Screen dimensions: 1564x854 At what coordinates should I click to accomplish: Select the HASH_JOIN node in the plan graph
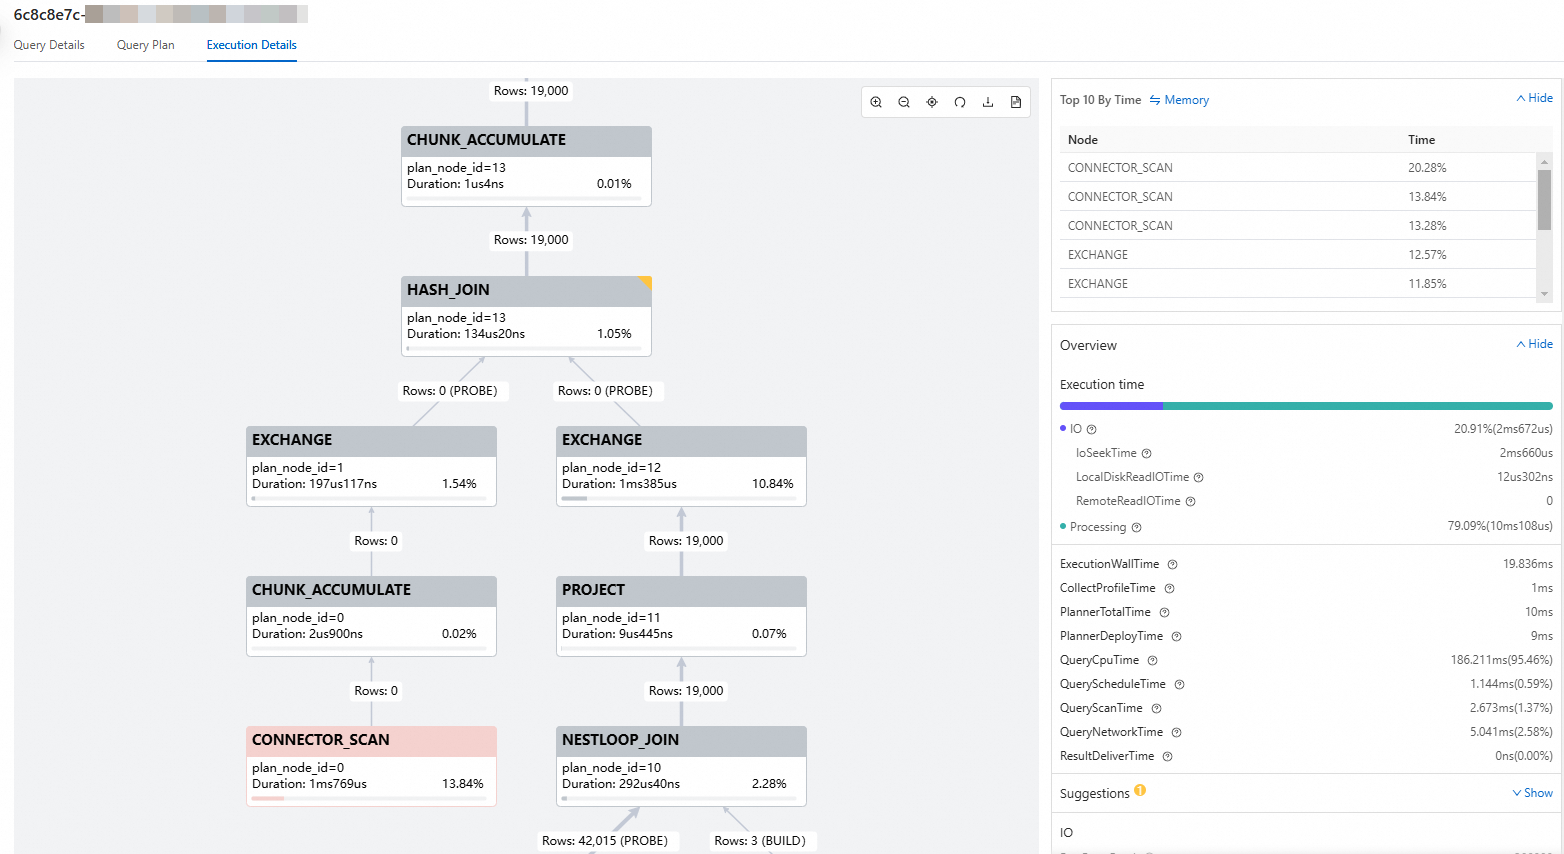[x=526, y=315]
